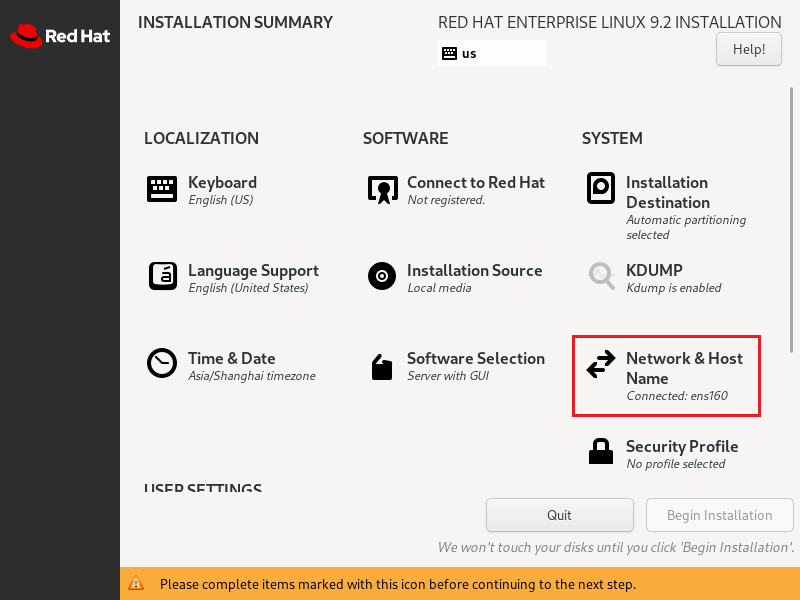Click the Language Support icon
The image size is (800, 600).
(x=163, y=276)
